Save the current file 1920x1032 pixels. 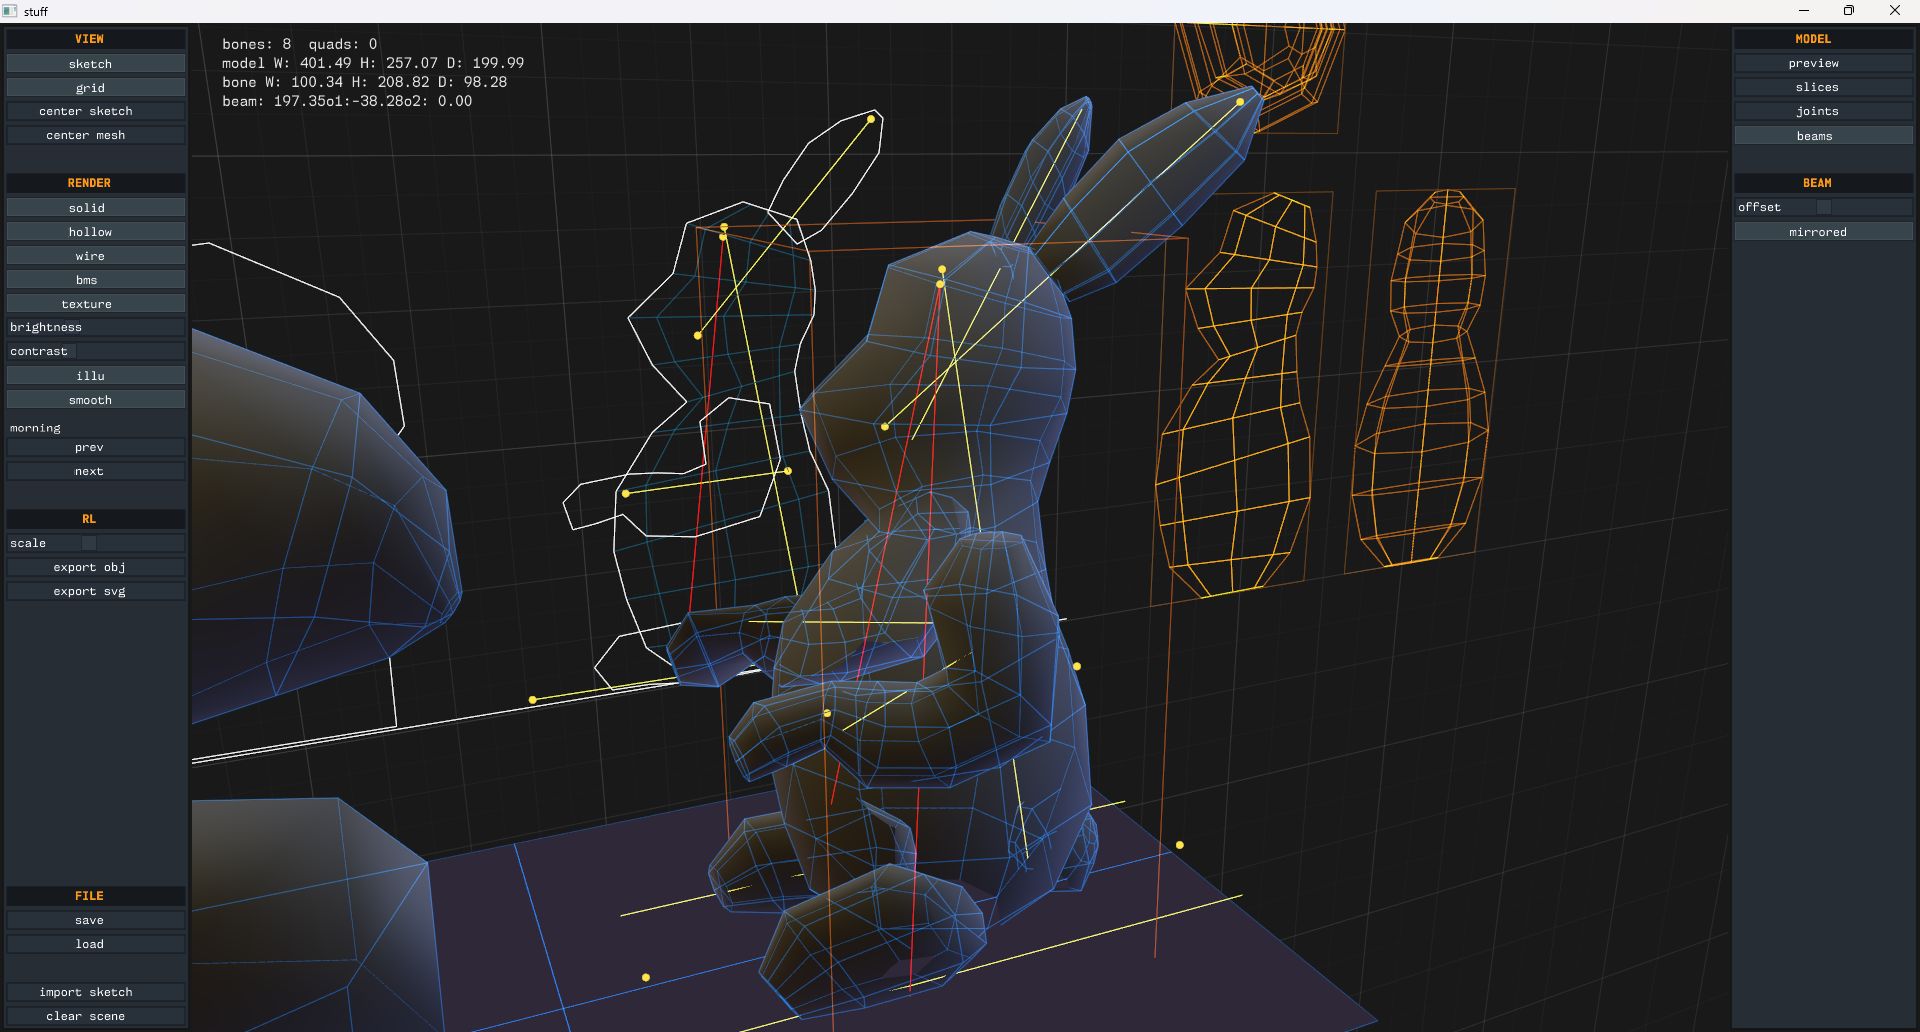click(95, 920)
